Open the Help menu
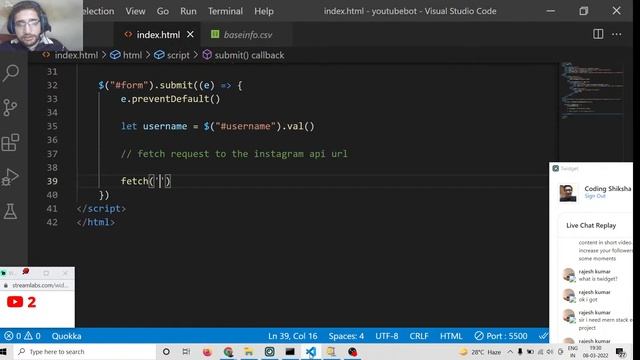This screenshot has height=360, width=640. [x=264, y=11]
